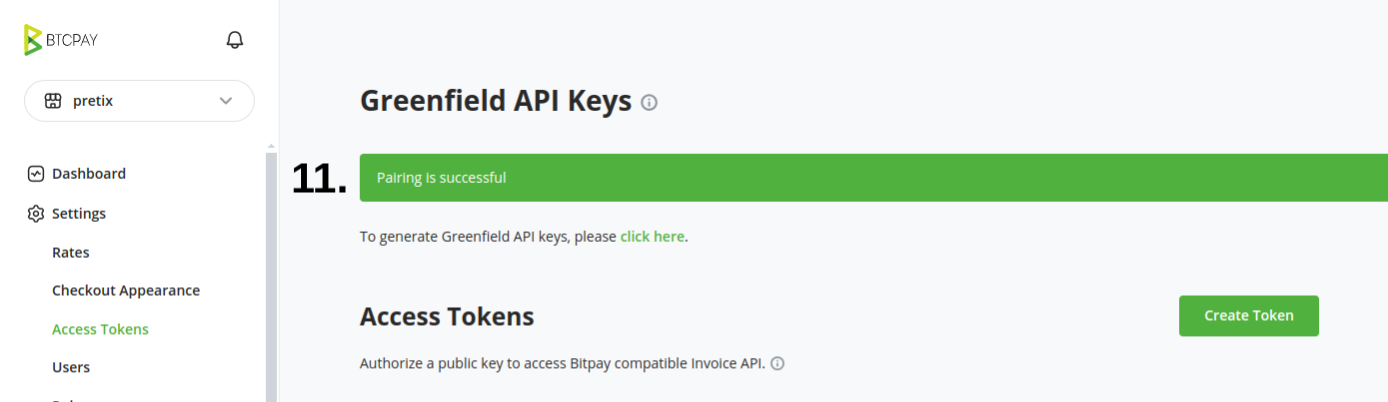Image resolution: width=1388 pixels, height=402 pixels.
Task: Click the "Pairing is successful" banner
Action: pos(870,178)
